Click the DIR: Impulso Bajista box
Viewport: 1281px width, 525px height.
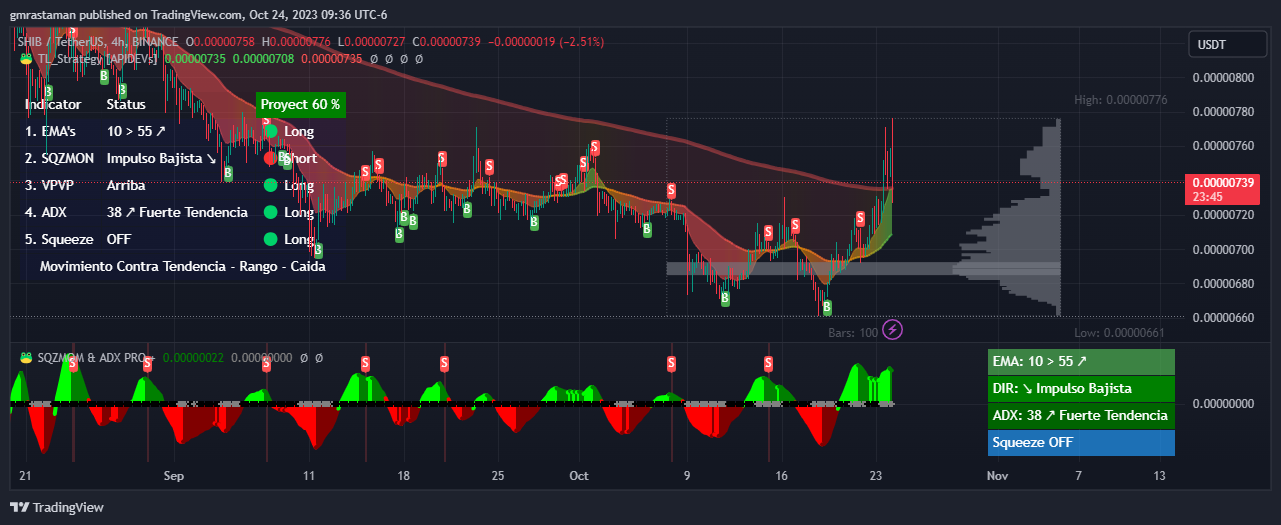pyautogui.click(x=1081, y=388)
